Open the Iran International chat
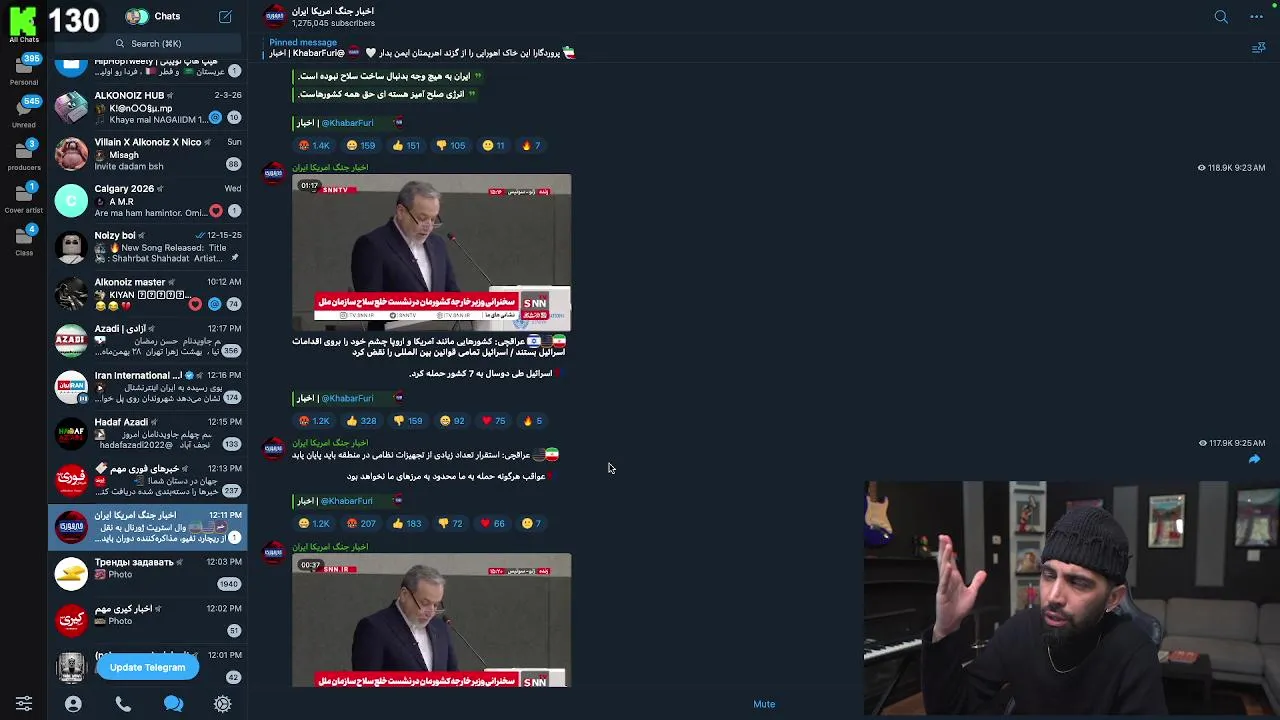Screen dimensions: 1280x720 pos(148,387)
